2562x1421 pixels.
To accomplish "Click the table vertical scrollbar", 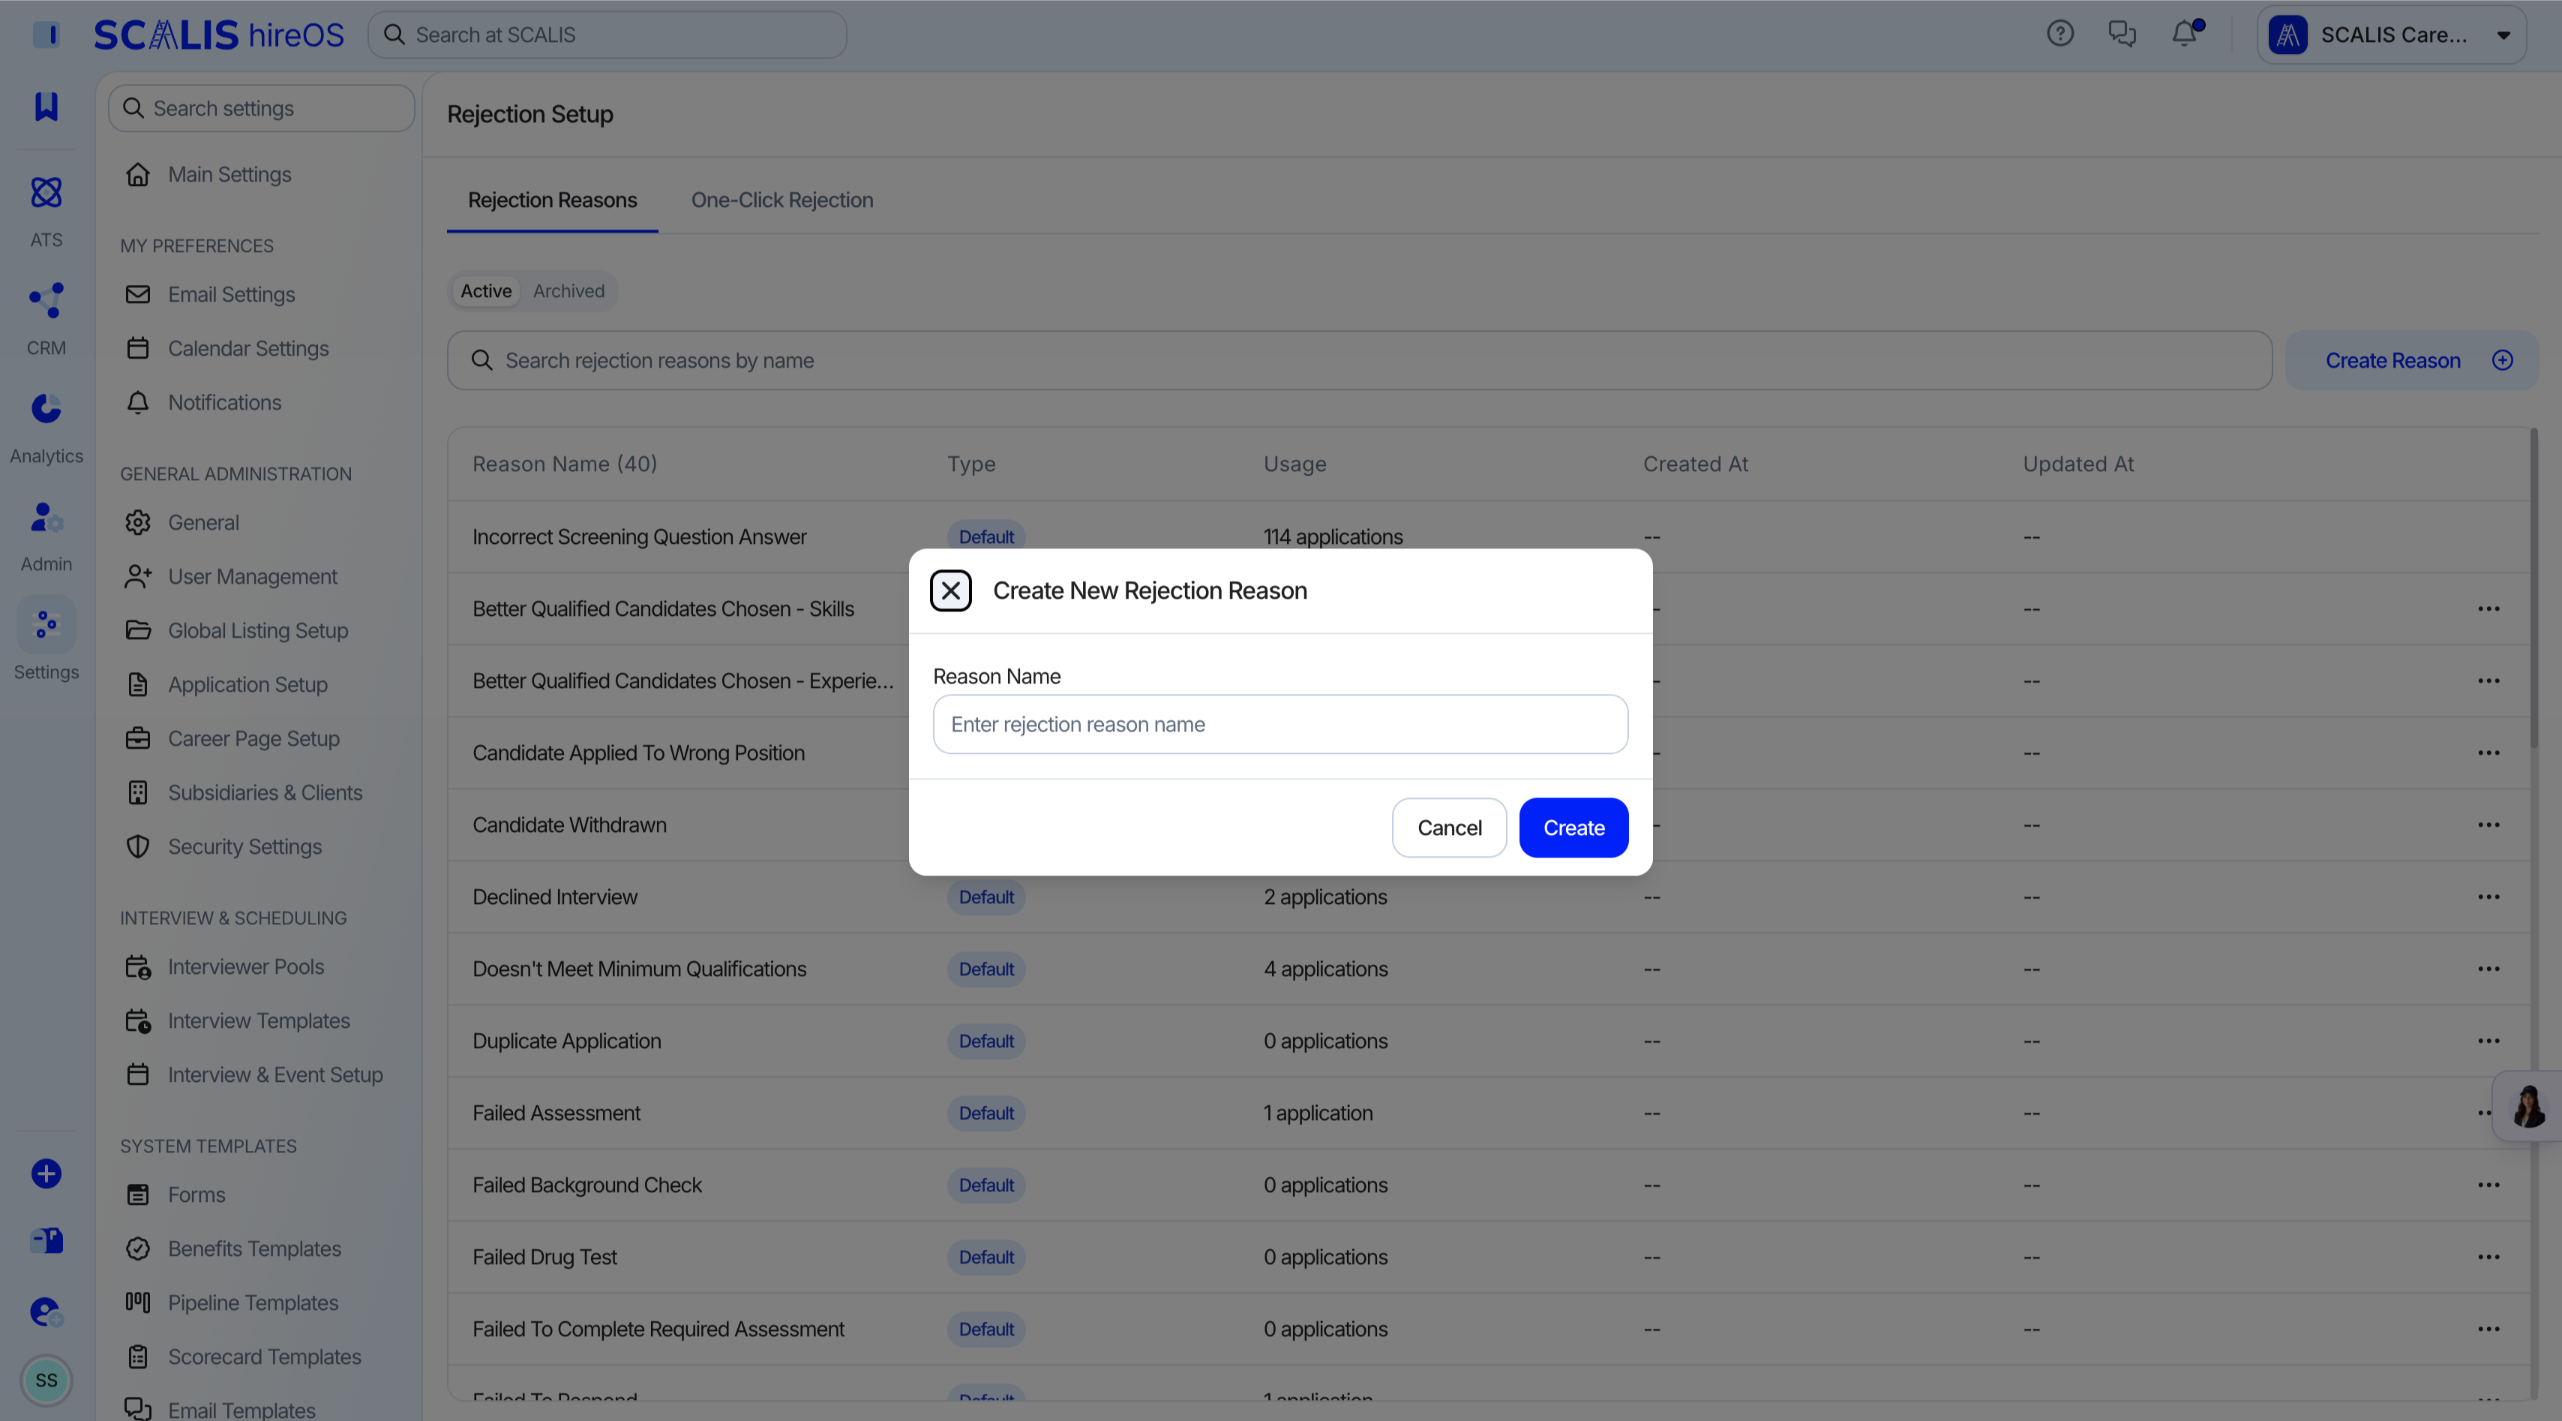I will pos(2533,590).
